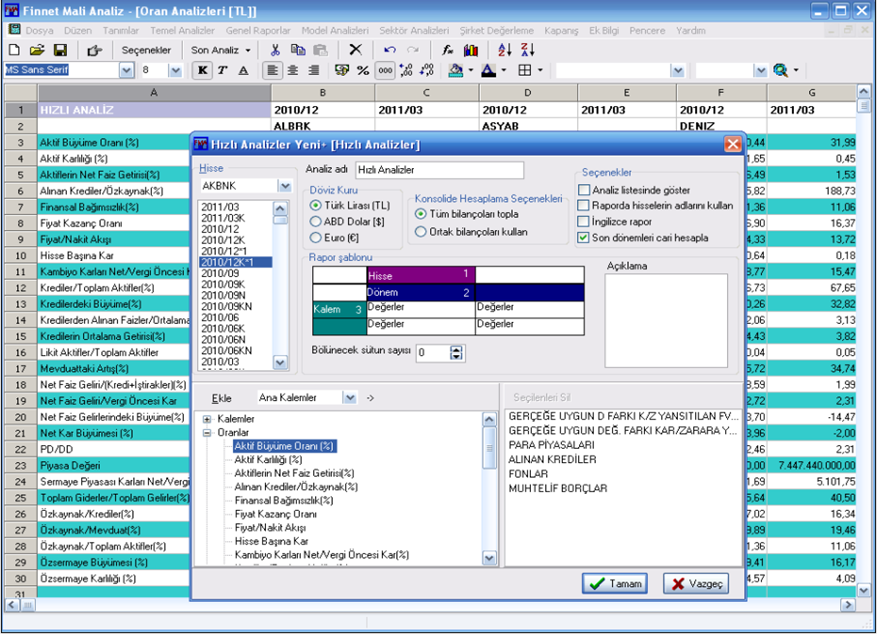
Task: Sort descending Z to A
Action: click(x=527, y=50)
